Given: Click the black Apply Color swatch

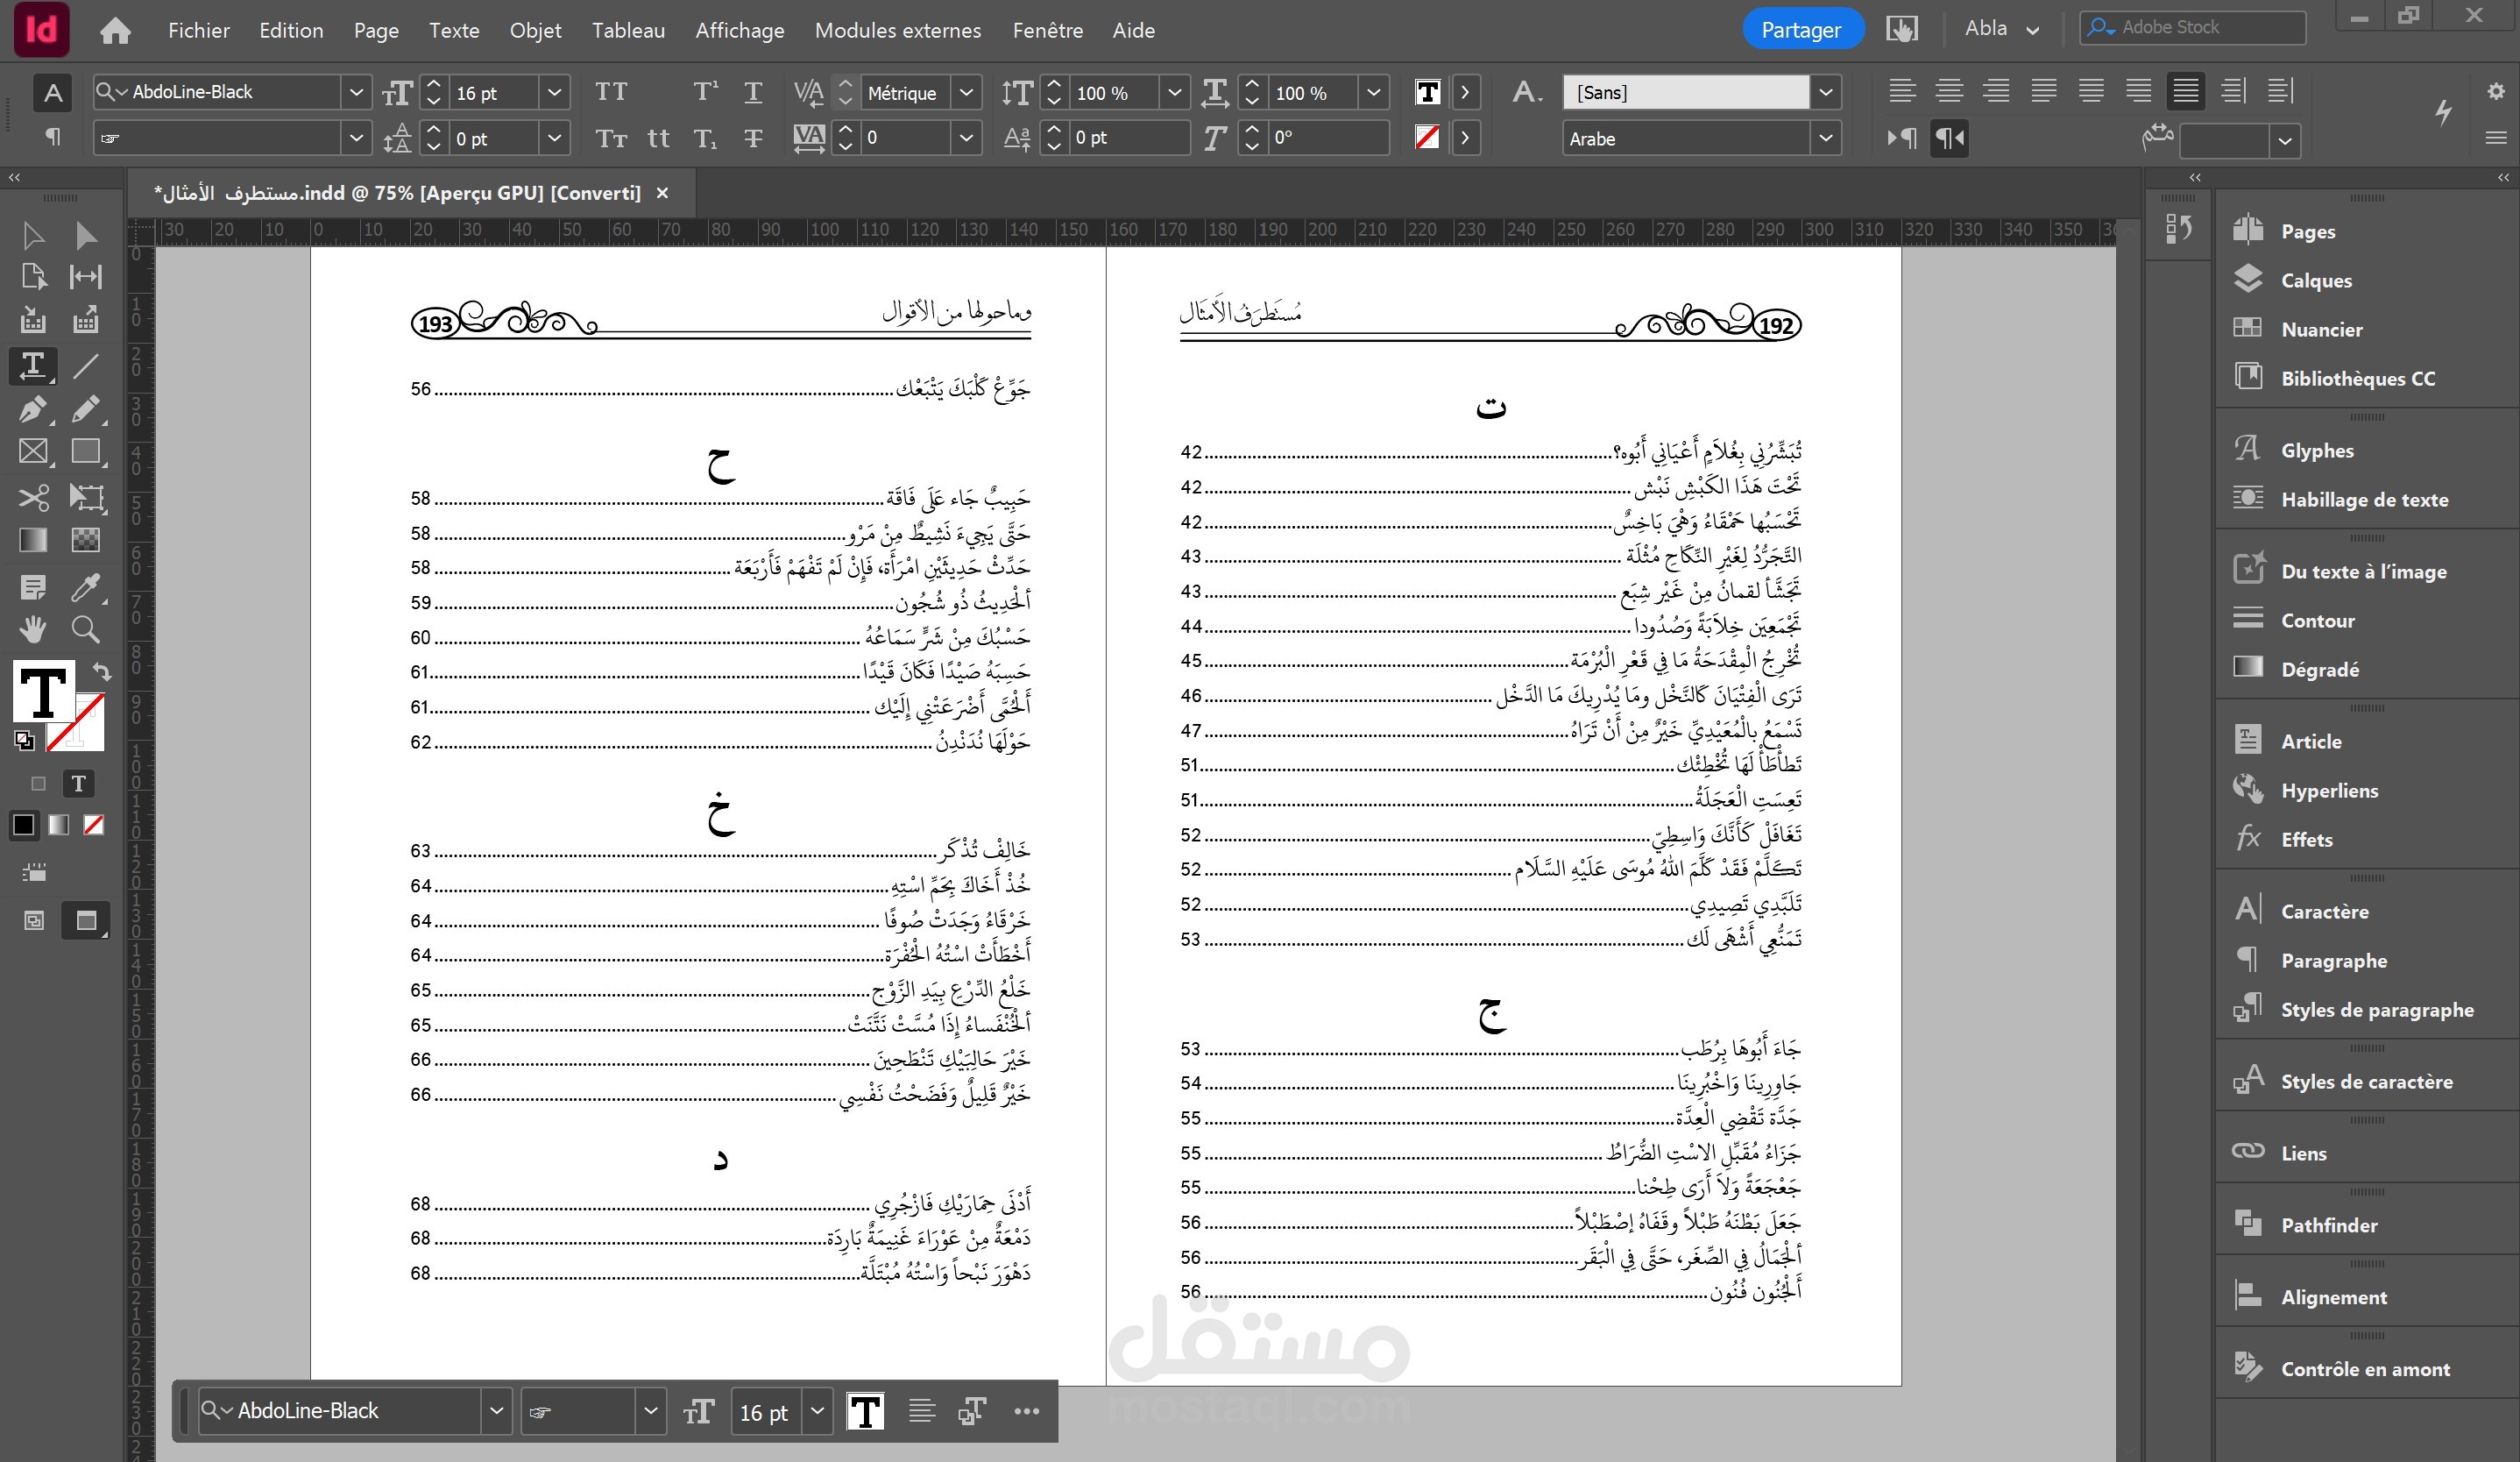Looking at the screenshot, I should click(x=24, y=825).
